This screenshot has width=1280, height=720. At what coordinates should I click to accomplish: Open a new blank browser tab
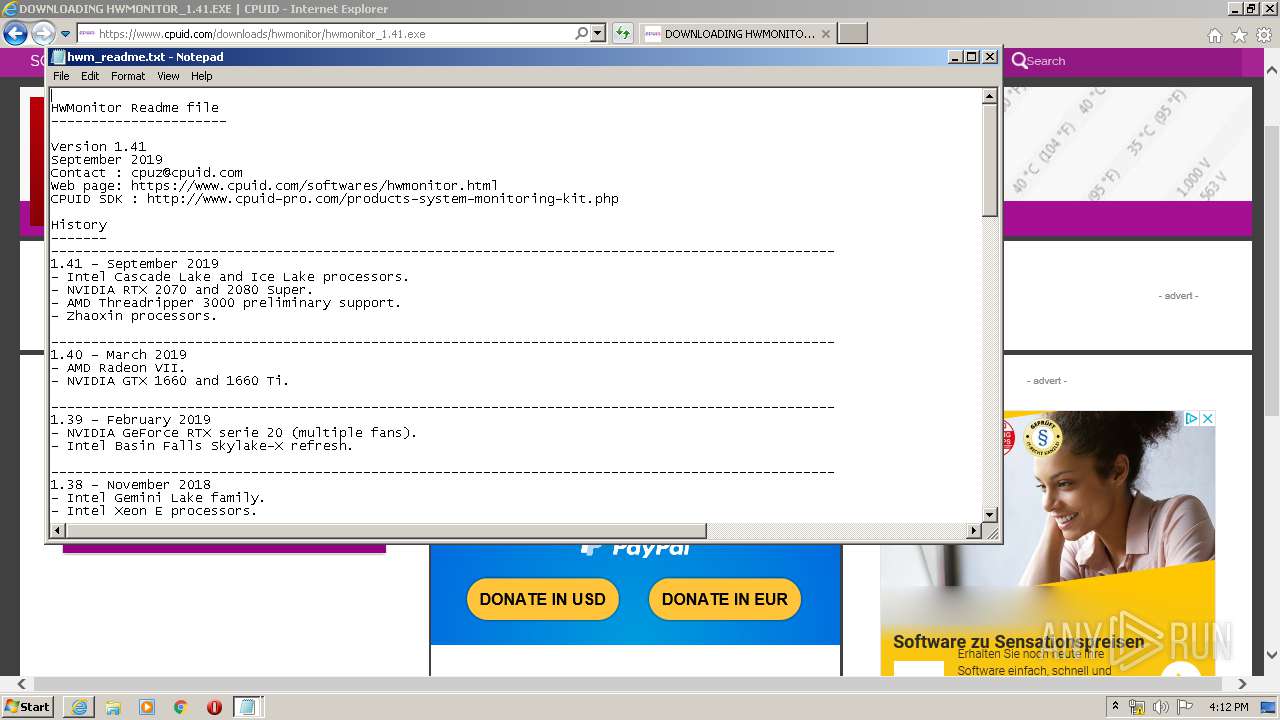[852, 33]
